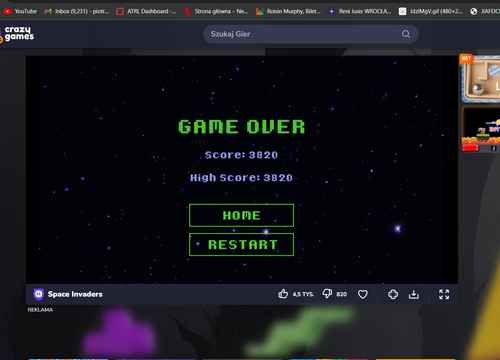Click the thumbs-down dislike icon
The image size is (500, 360).
[x=327, y=294]
